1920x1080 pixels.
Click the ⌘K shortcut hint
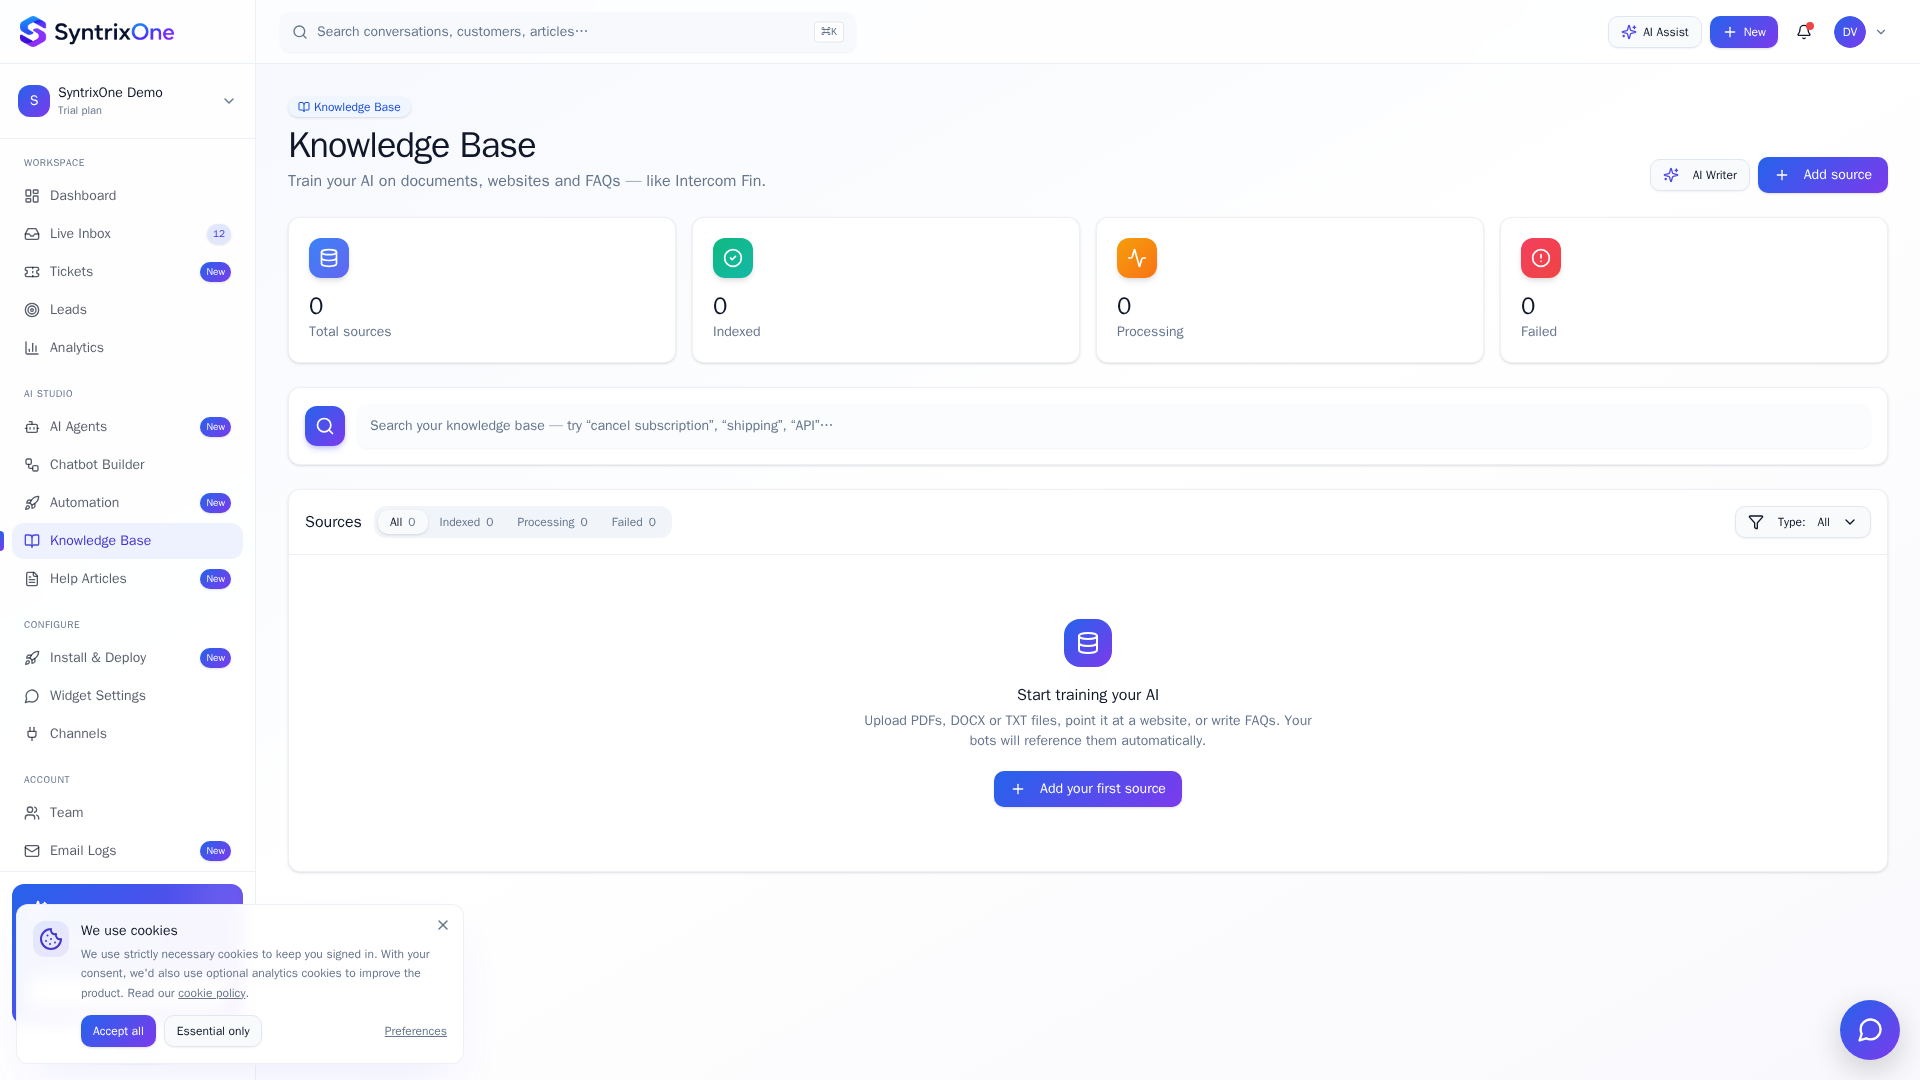point(829,32)
